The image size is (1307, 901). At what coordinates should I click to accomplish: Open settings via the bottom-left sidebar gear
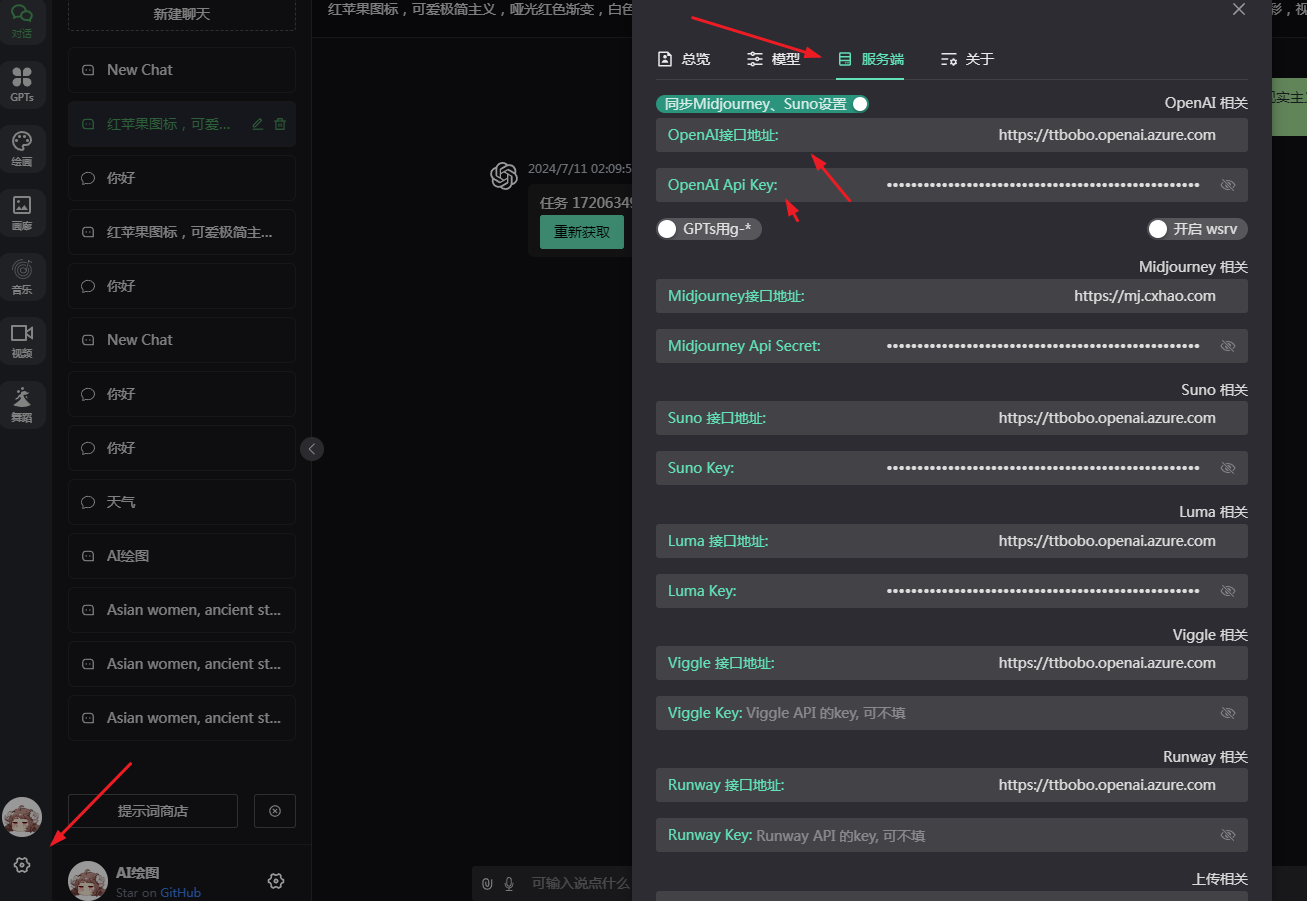click(x=22, y=865)
